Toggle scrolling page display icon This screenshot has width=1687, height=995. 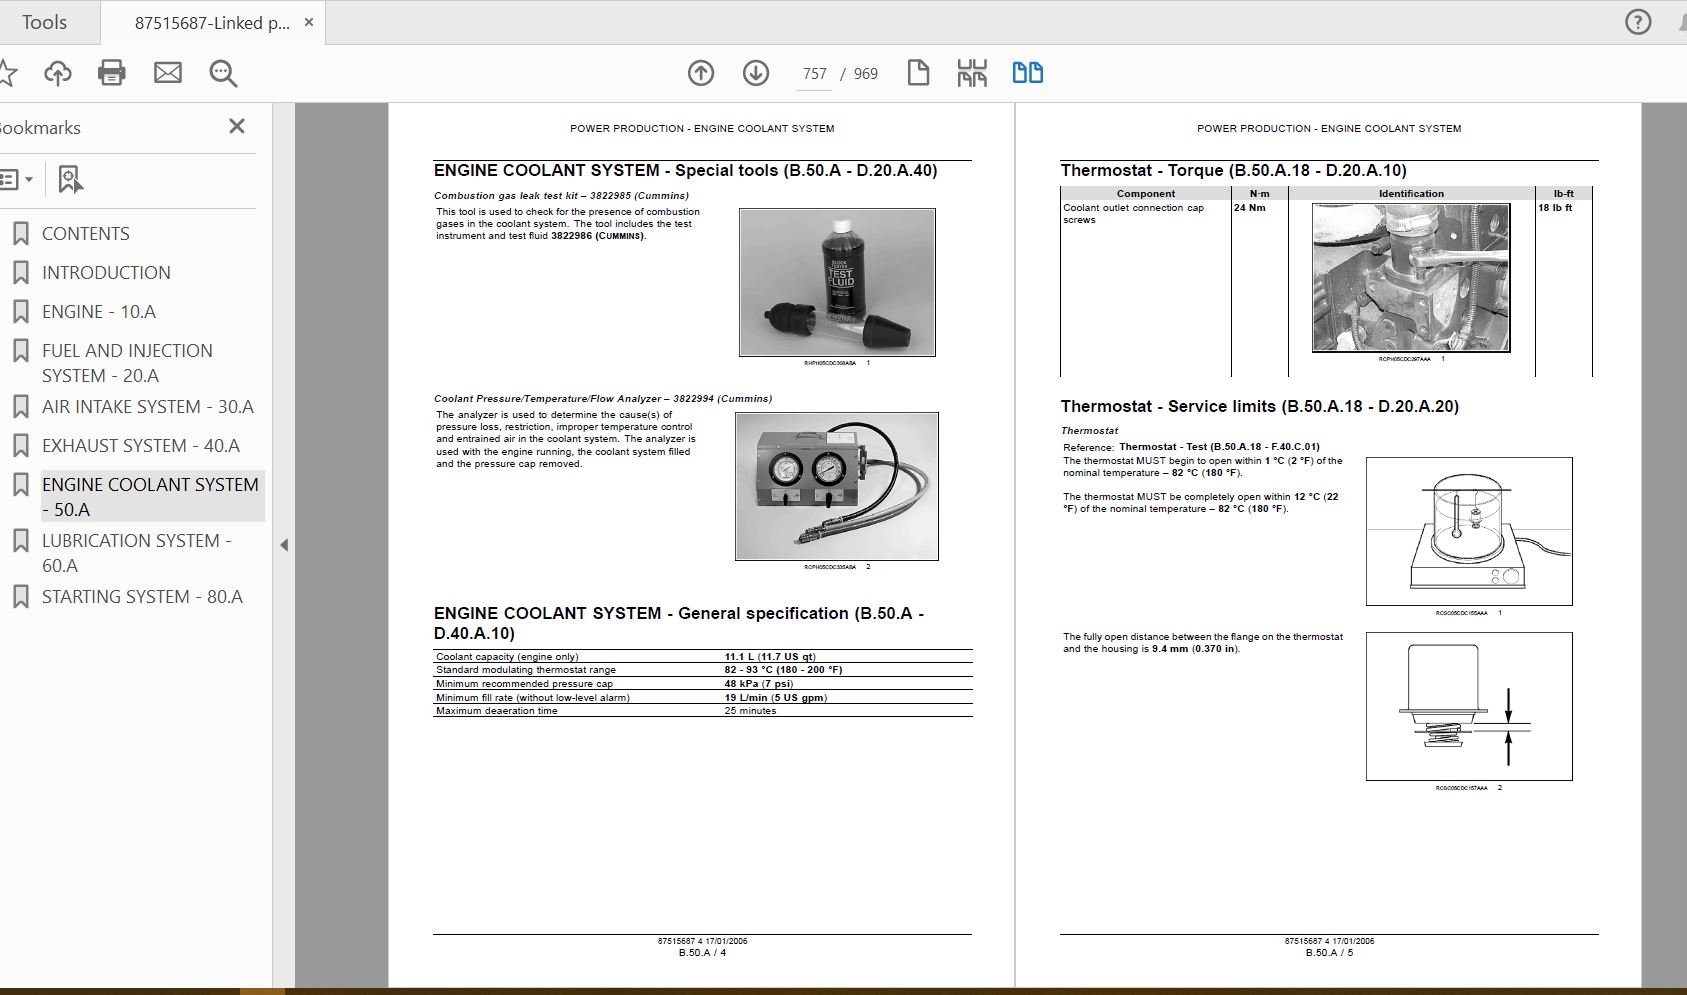coord(972,73)
